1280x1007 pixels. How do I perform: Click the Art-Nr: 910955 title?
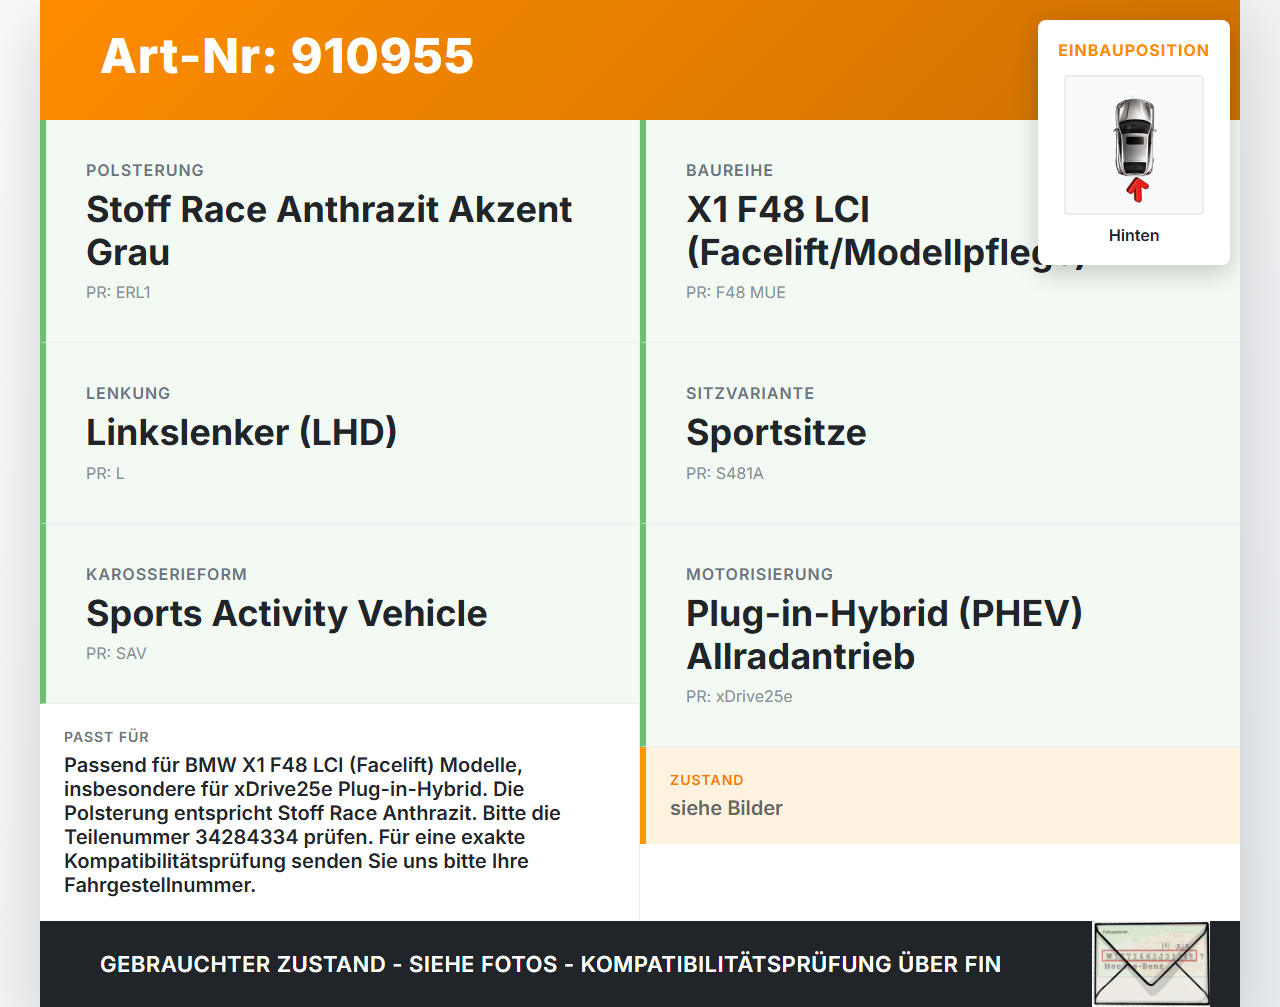pos(287,56)
